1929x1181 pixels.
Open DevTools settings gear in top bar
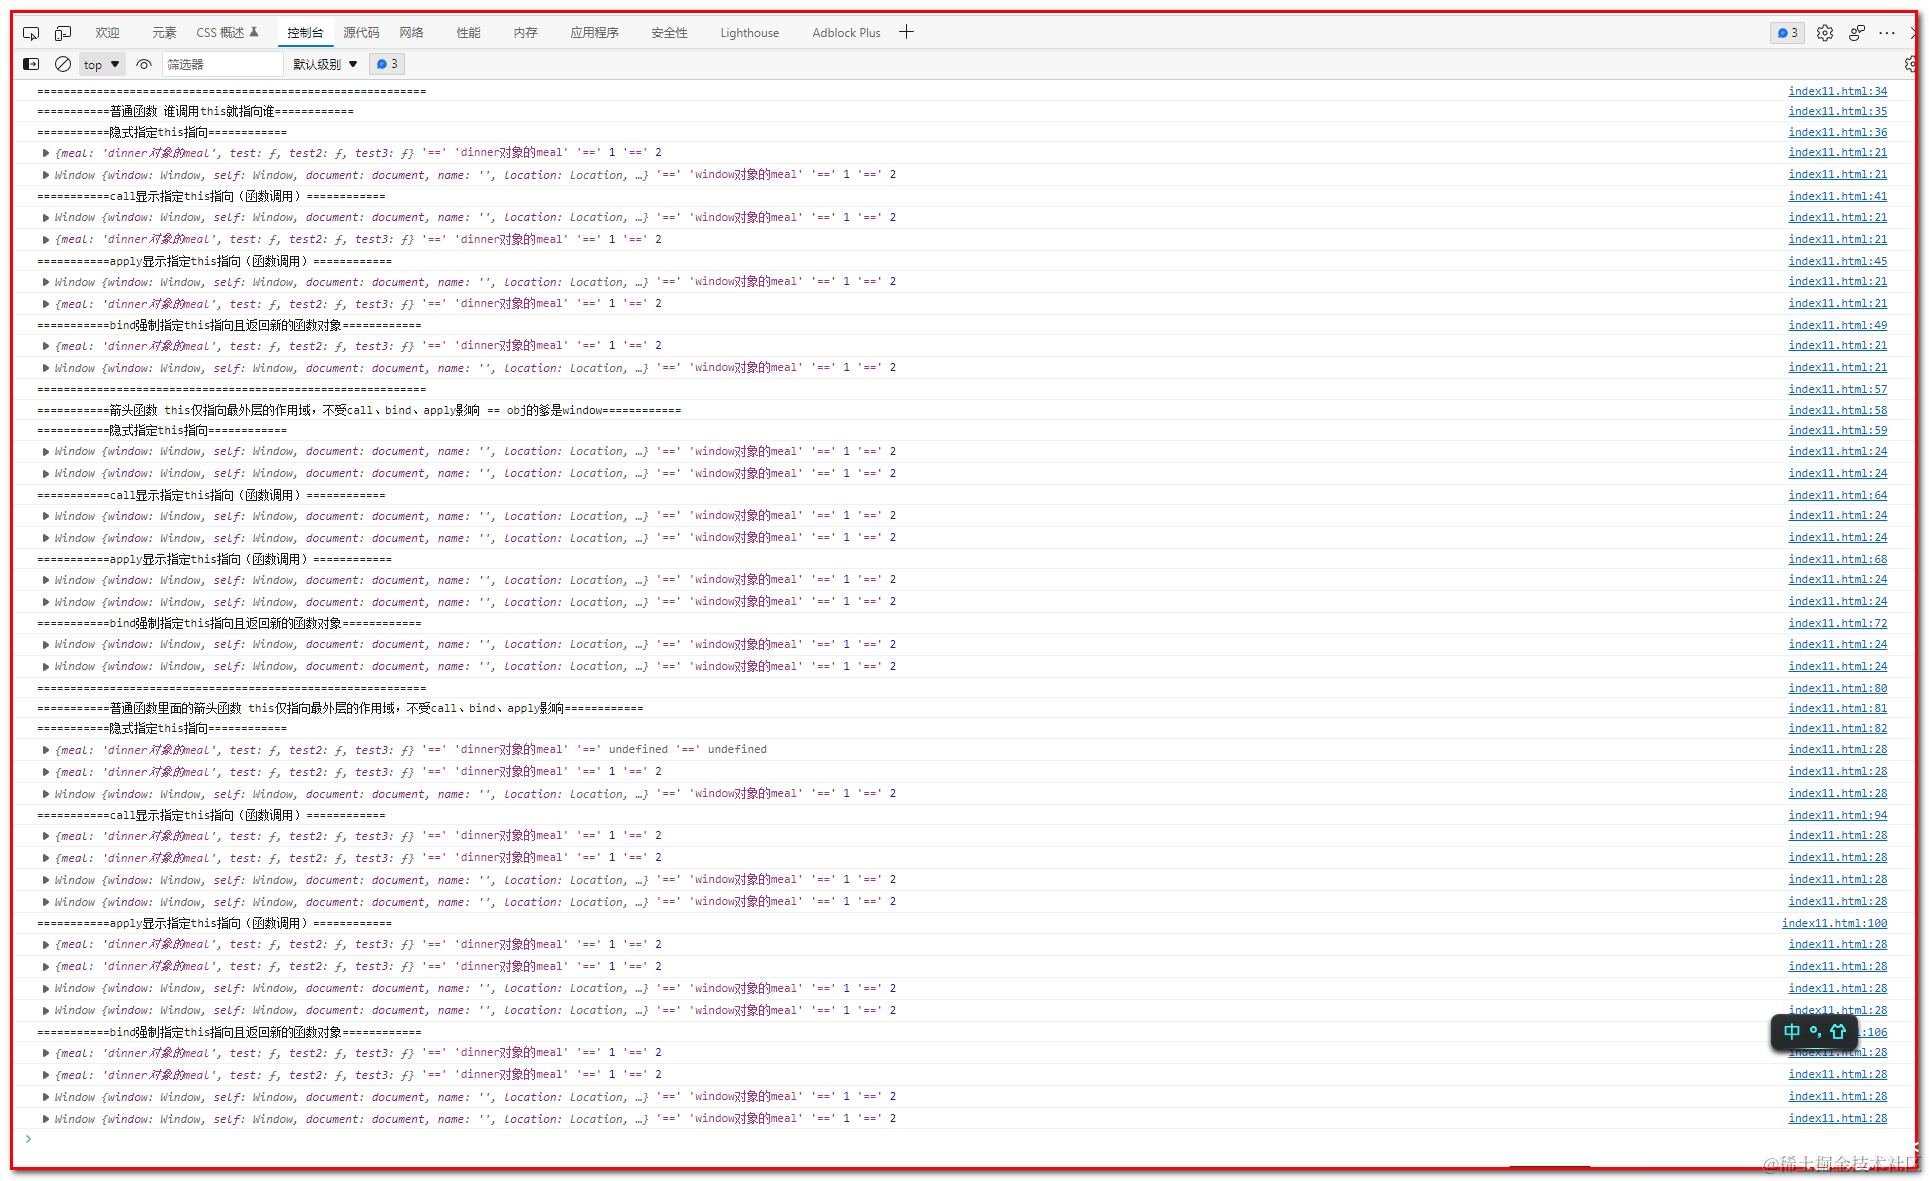pyautogui.click(x=1825, y=33)
